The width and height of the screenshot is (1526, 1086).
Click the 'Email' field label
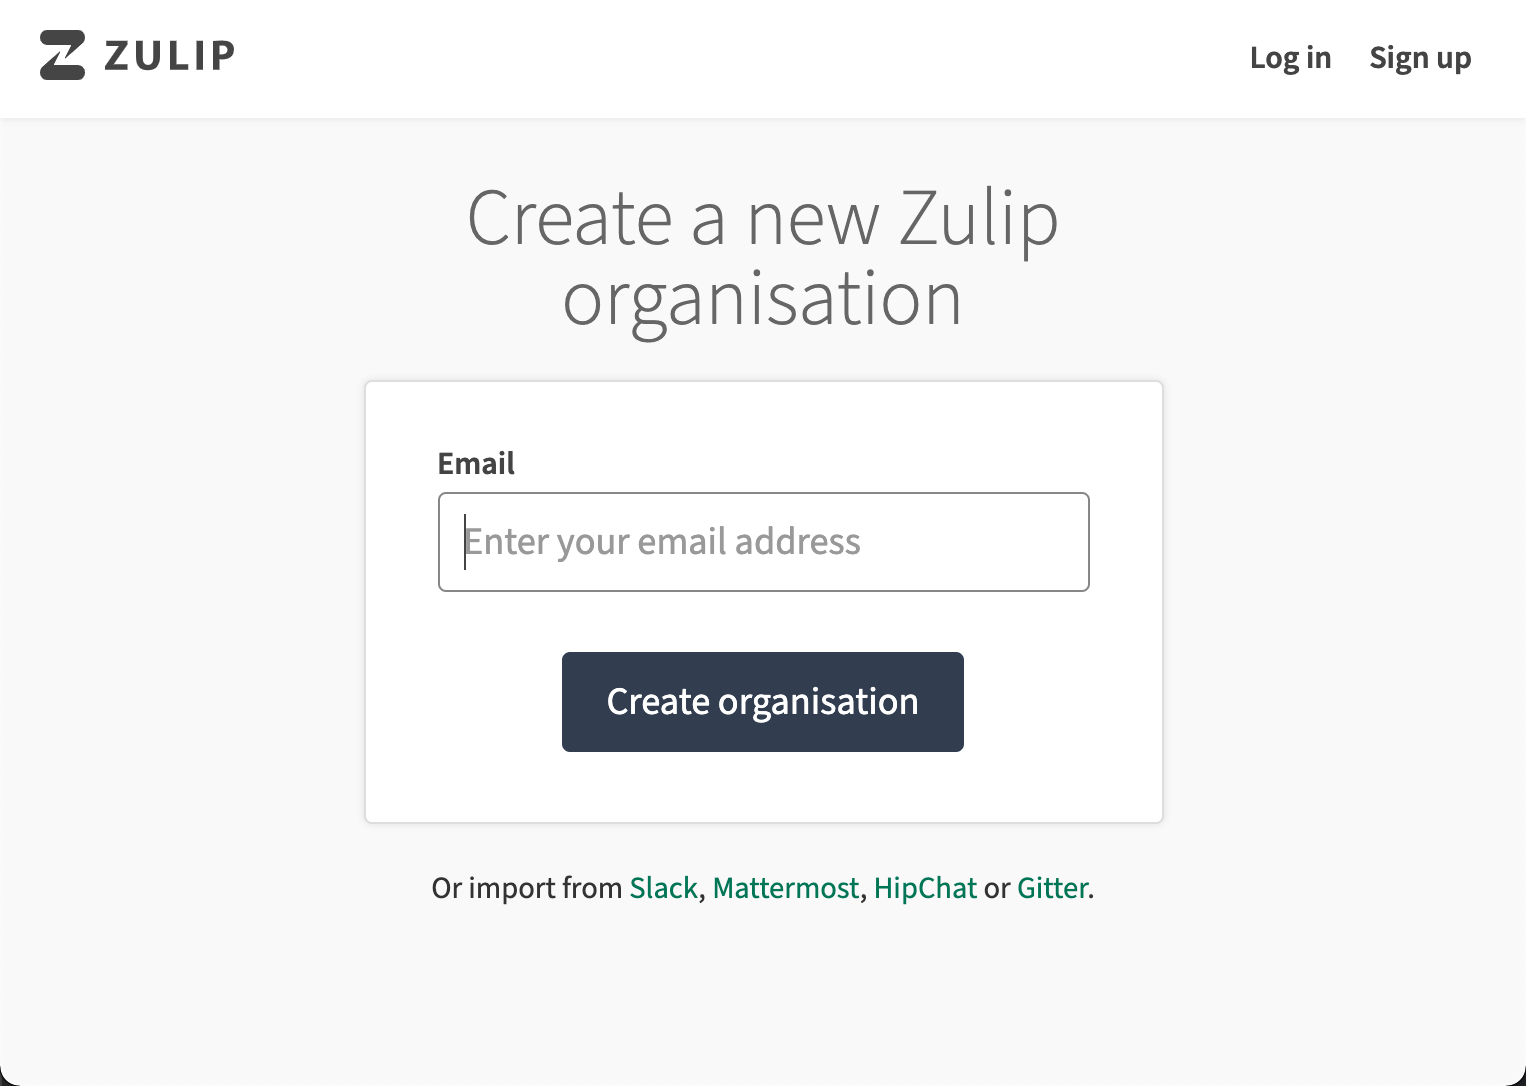click(476, 464)
